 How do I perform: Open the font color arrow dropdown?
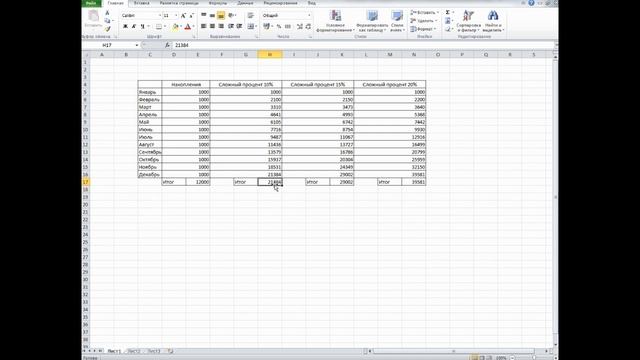193,27
